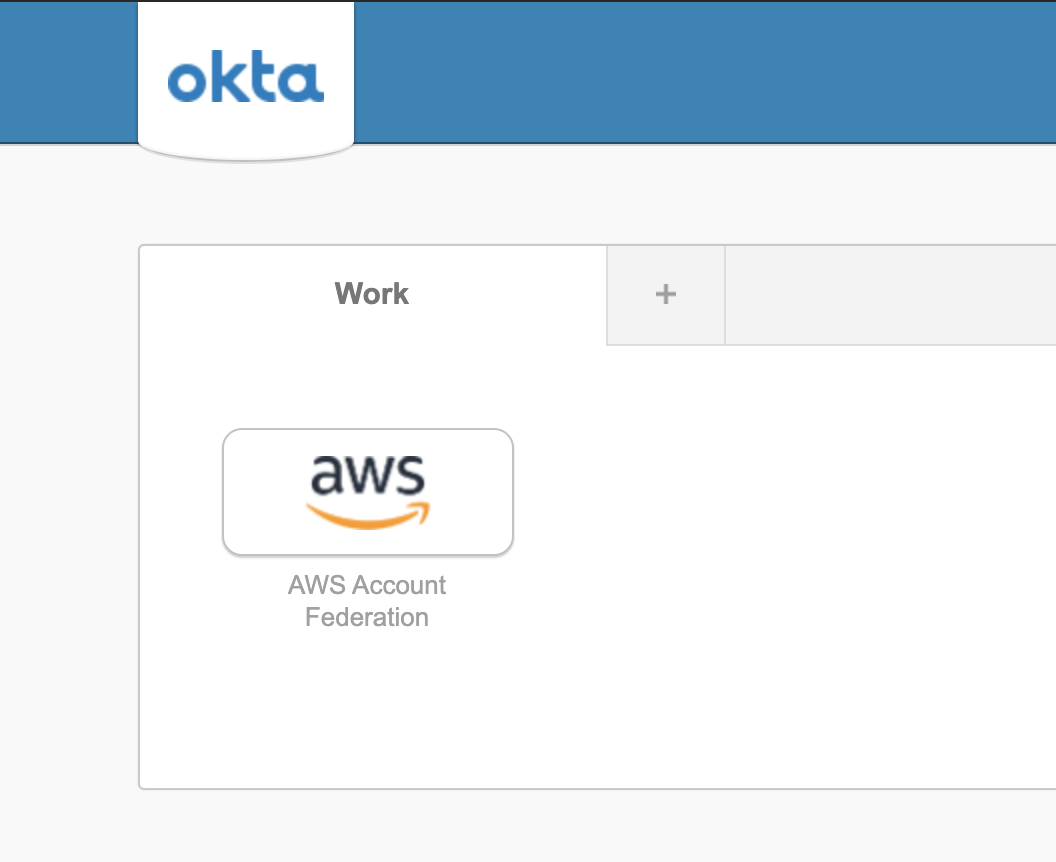1056x862 pixels.
Task: Open the AWS Account Federation app tile
Action: point(367,492)
